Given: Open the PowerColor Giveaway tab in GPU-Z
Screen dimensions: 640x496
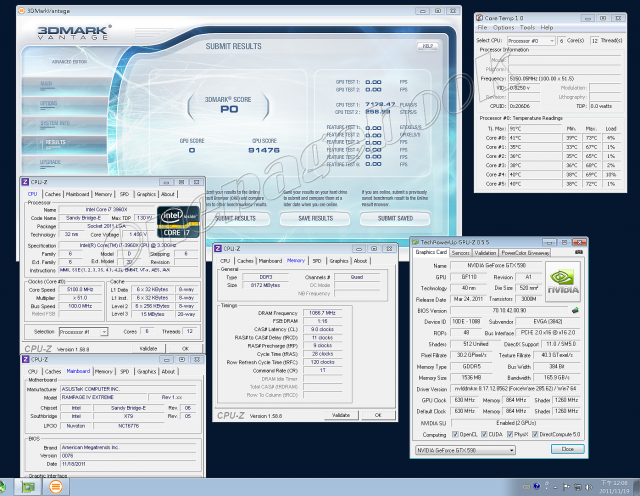Looking at the screenshot, I should click(x=525, y=253).
